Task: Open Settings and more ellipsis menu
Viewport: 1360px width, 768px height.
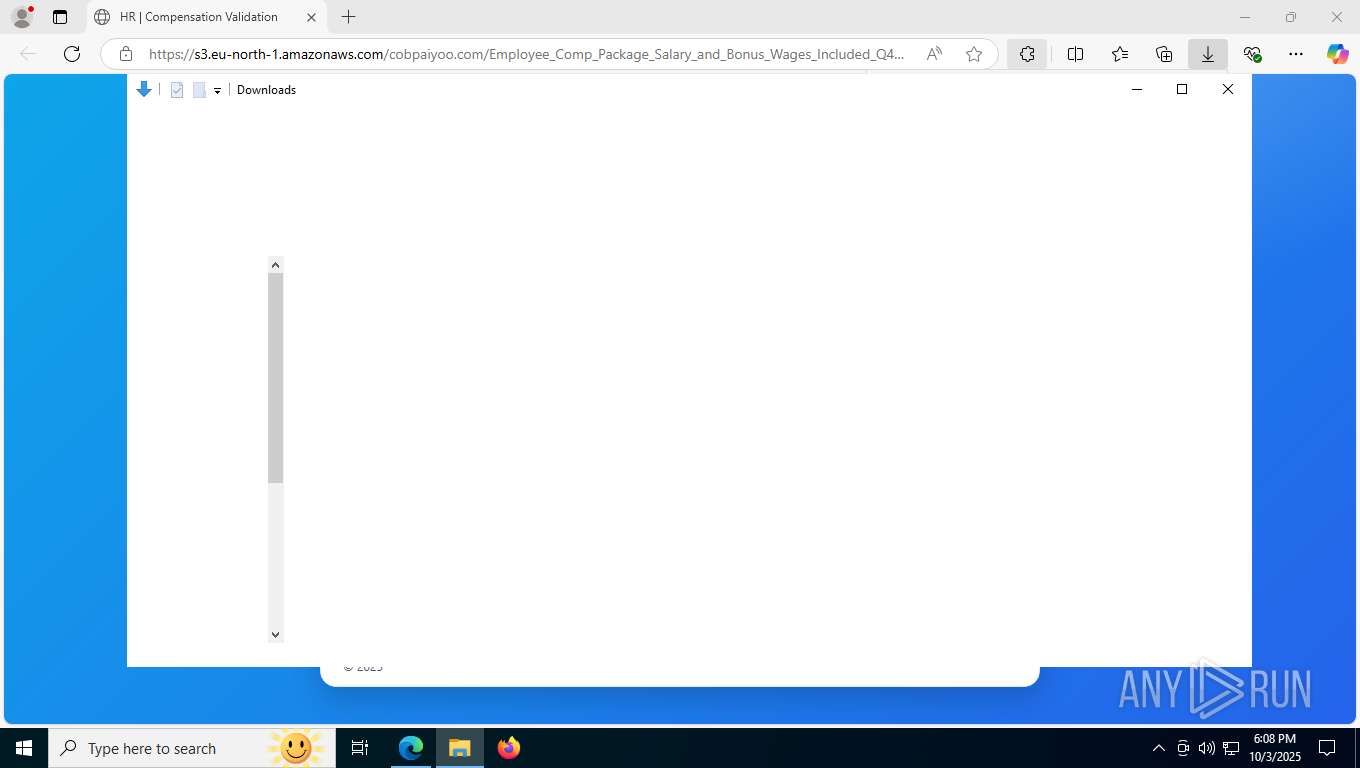Action: [x=1296, y=54]
